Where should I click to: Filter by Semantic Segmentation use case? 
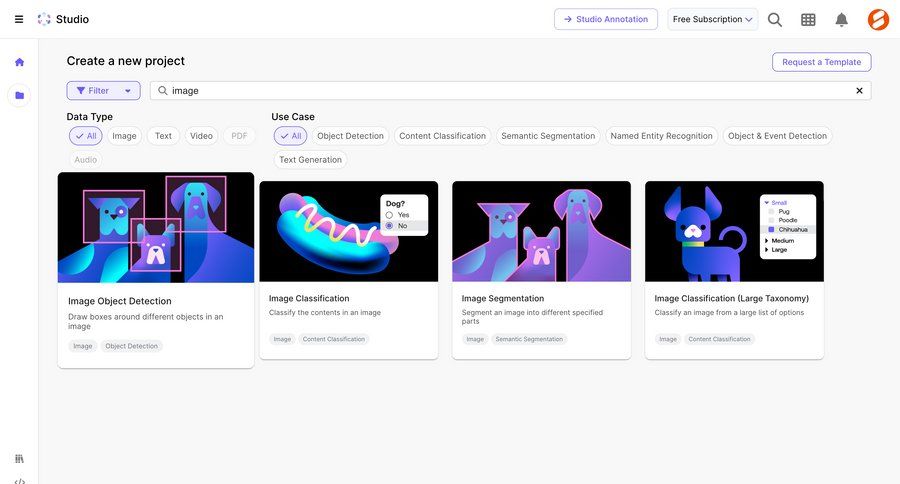pyautogui.click(x=548, y=136)
